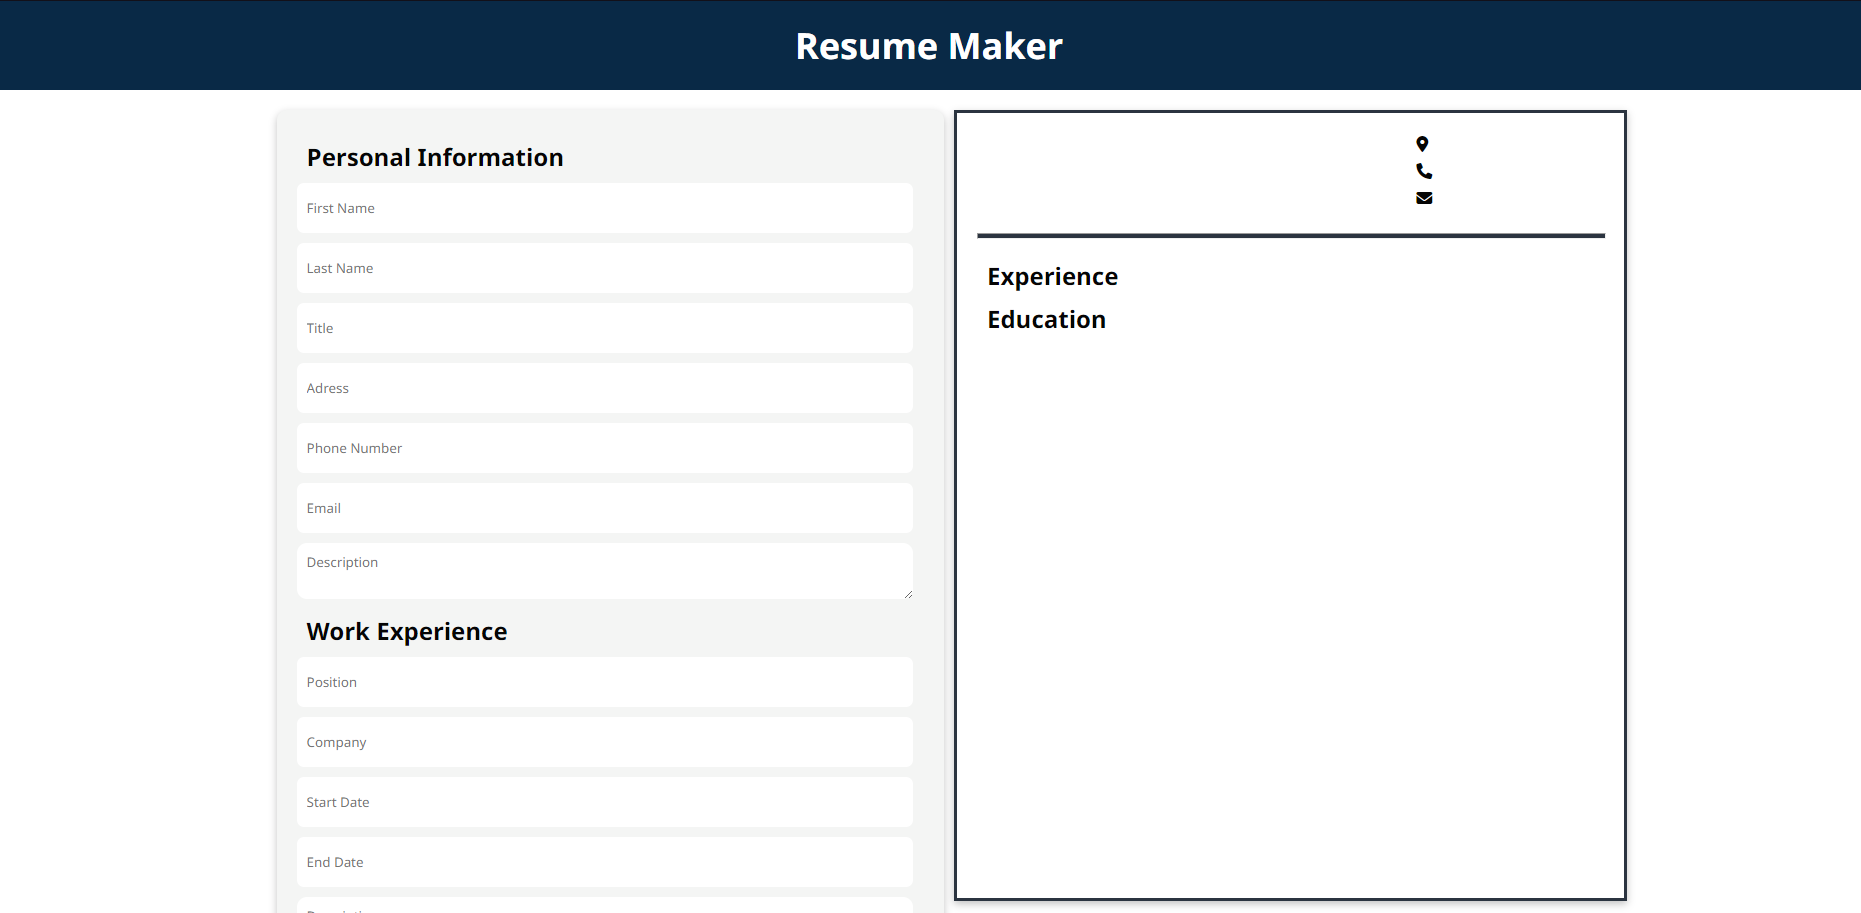Click the Phone Number input field
Screen dimensions: 1861x913
(x=604, y=448)
